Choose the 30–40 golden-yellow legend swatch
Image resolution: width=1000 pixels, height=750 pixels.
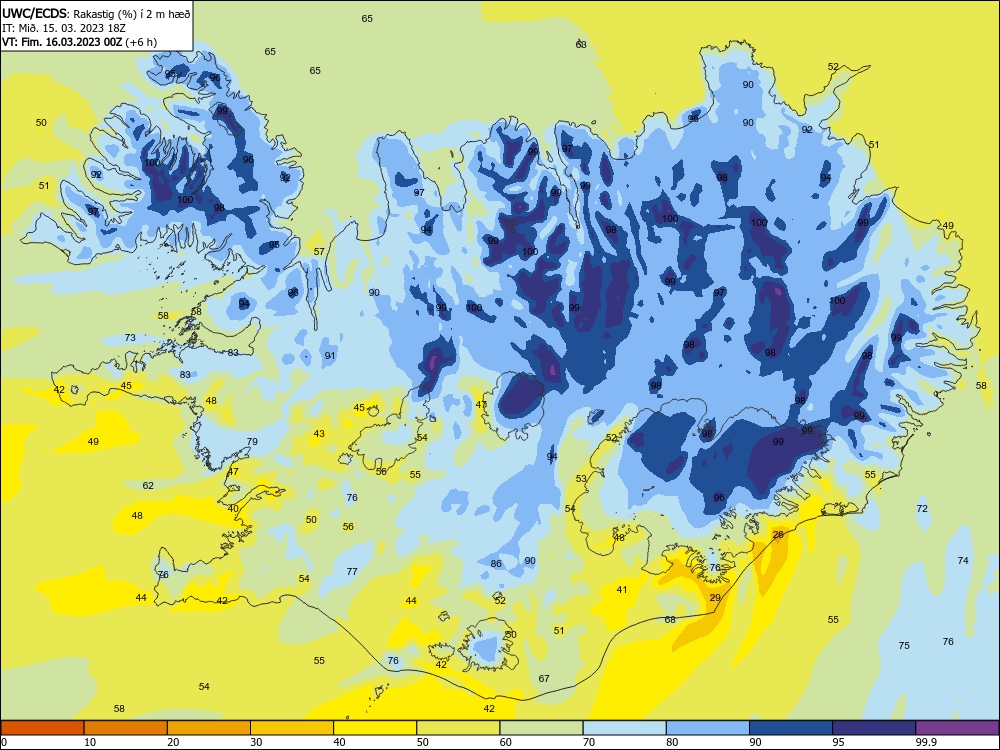pyautogui.click(x=292, y=728)
